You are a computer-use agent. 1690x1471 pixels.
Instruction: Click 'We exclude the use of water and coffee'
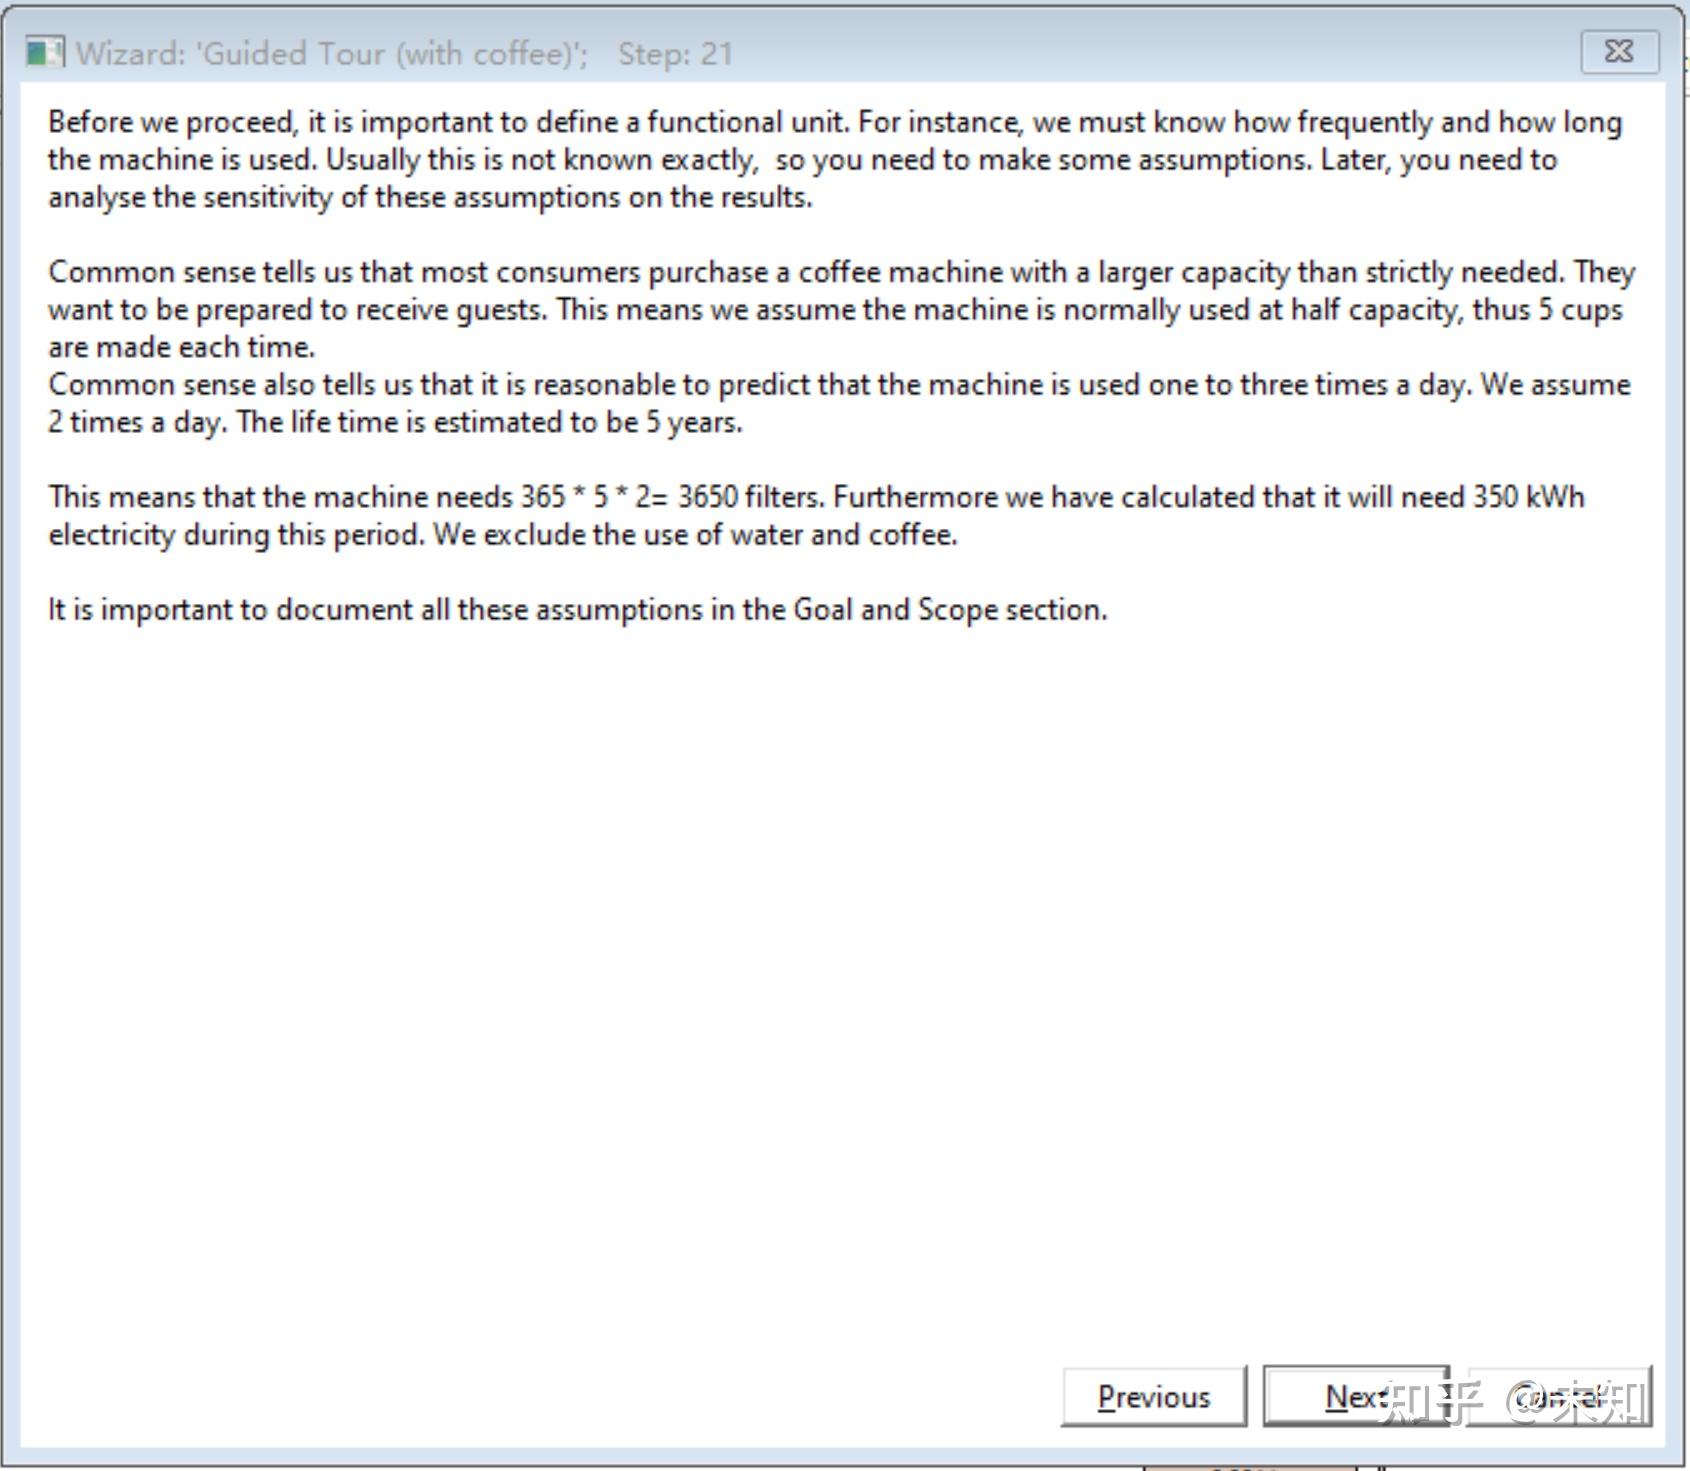coord(695,535)
